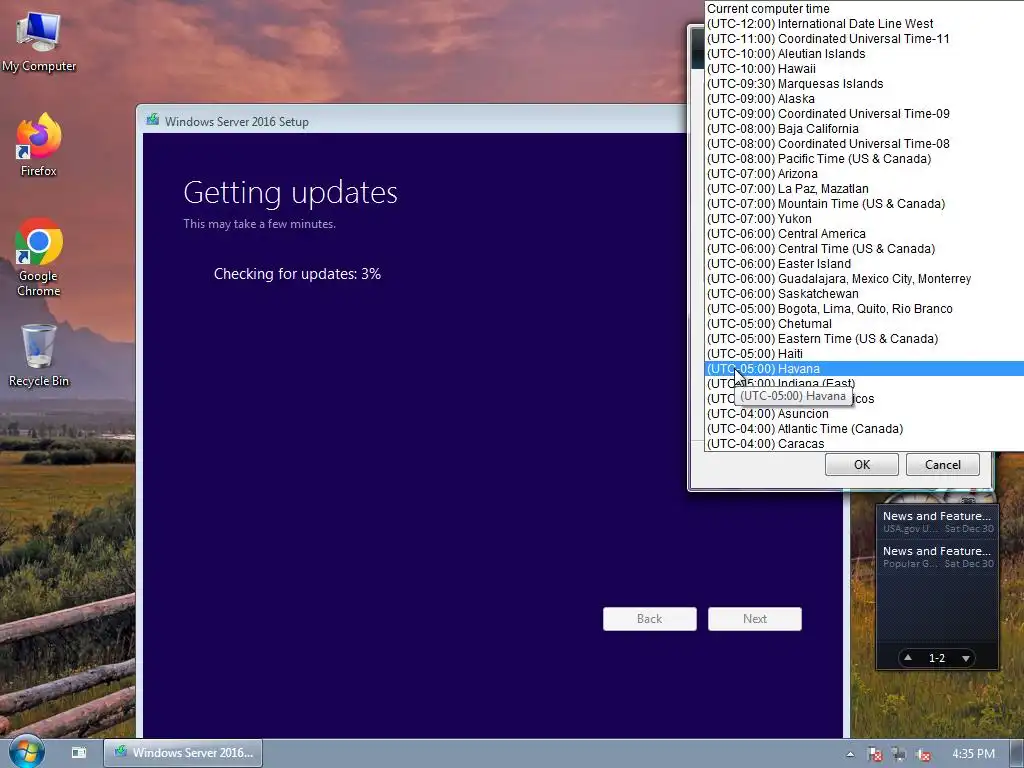Pick Aleutian Islands time zone
Viewport: 1024px width, 768px height.
(865, 54)
